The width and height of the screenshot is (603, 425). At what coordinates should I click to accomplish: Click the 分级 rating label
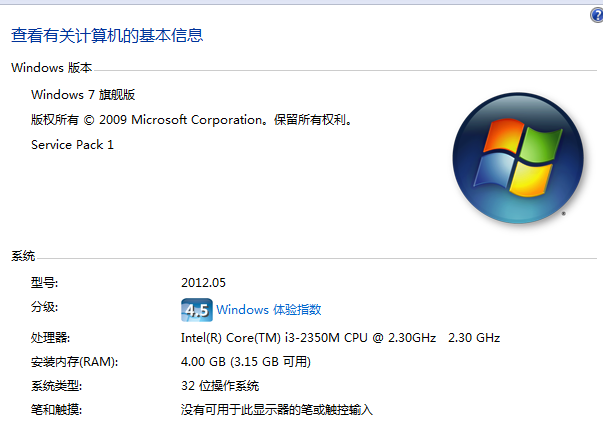44,307
